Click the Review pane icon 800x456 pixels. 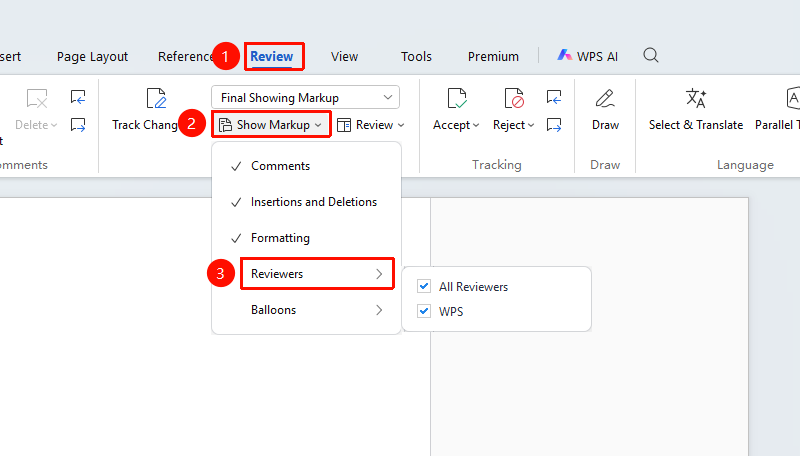coord(344,125)
